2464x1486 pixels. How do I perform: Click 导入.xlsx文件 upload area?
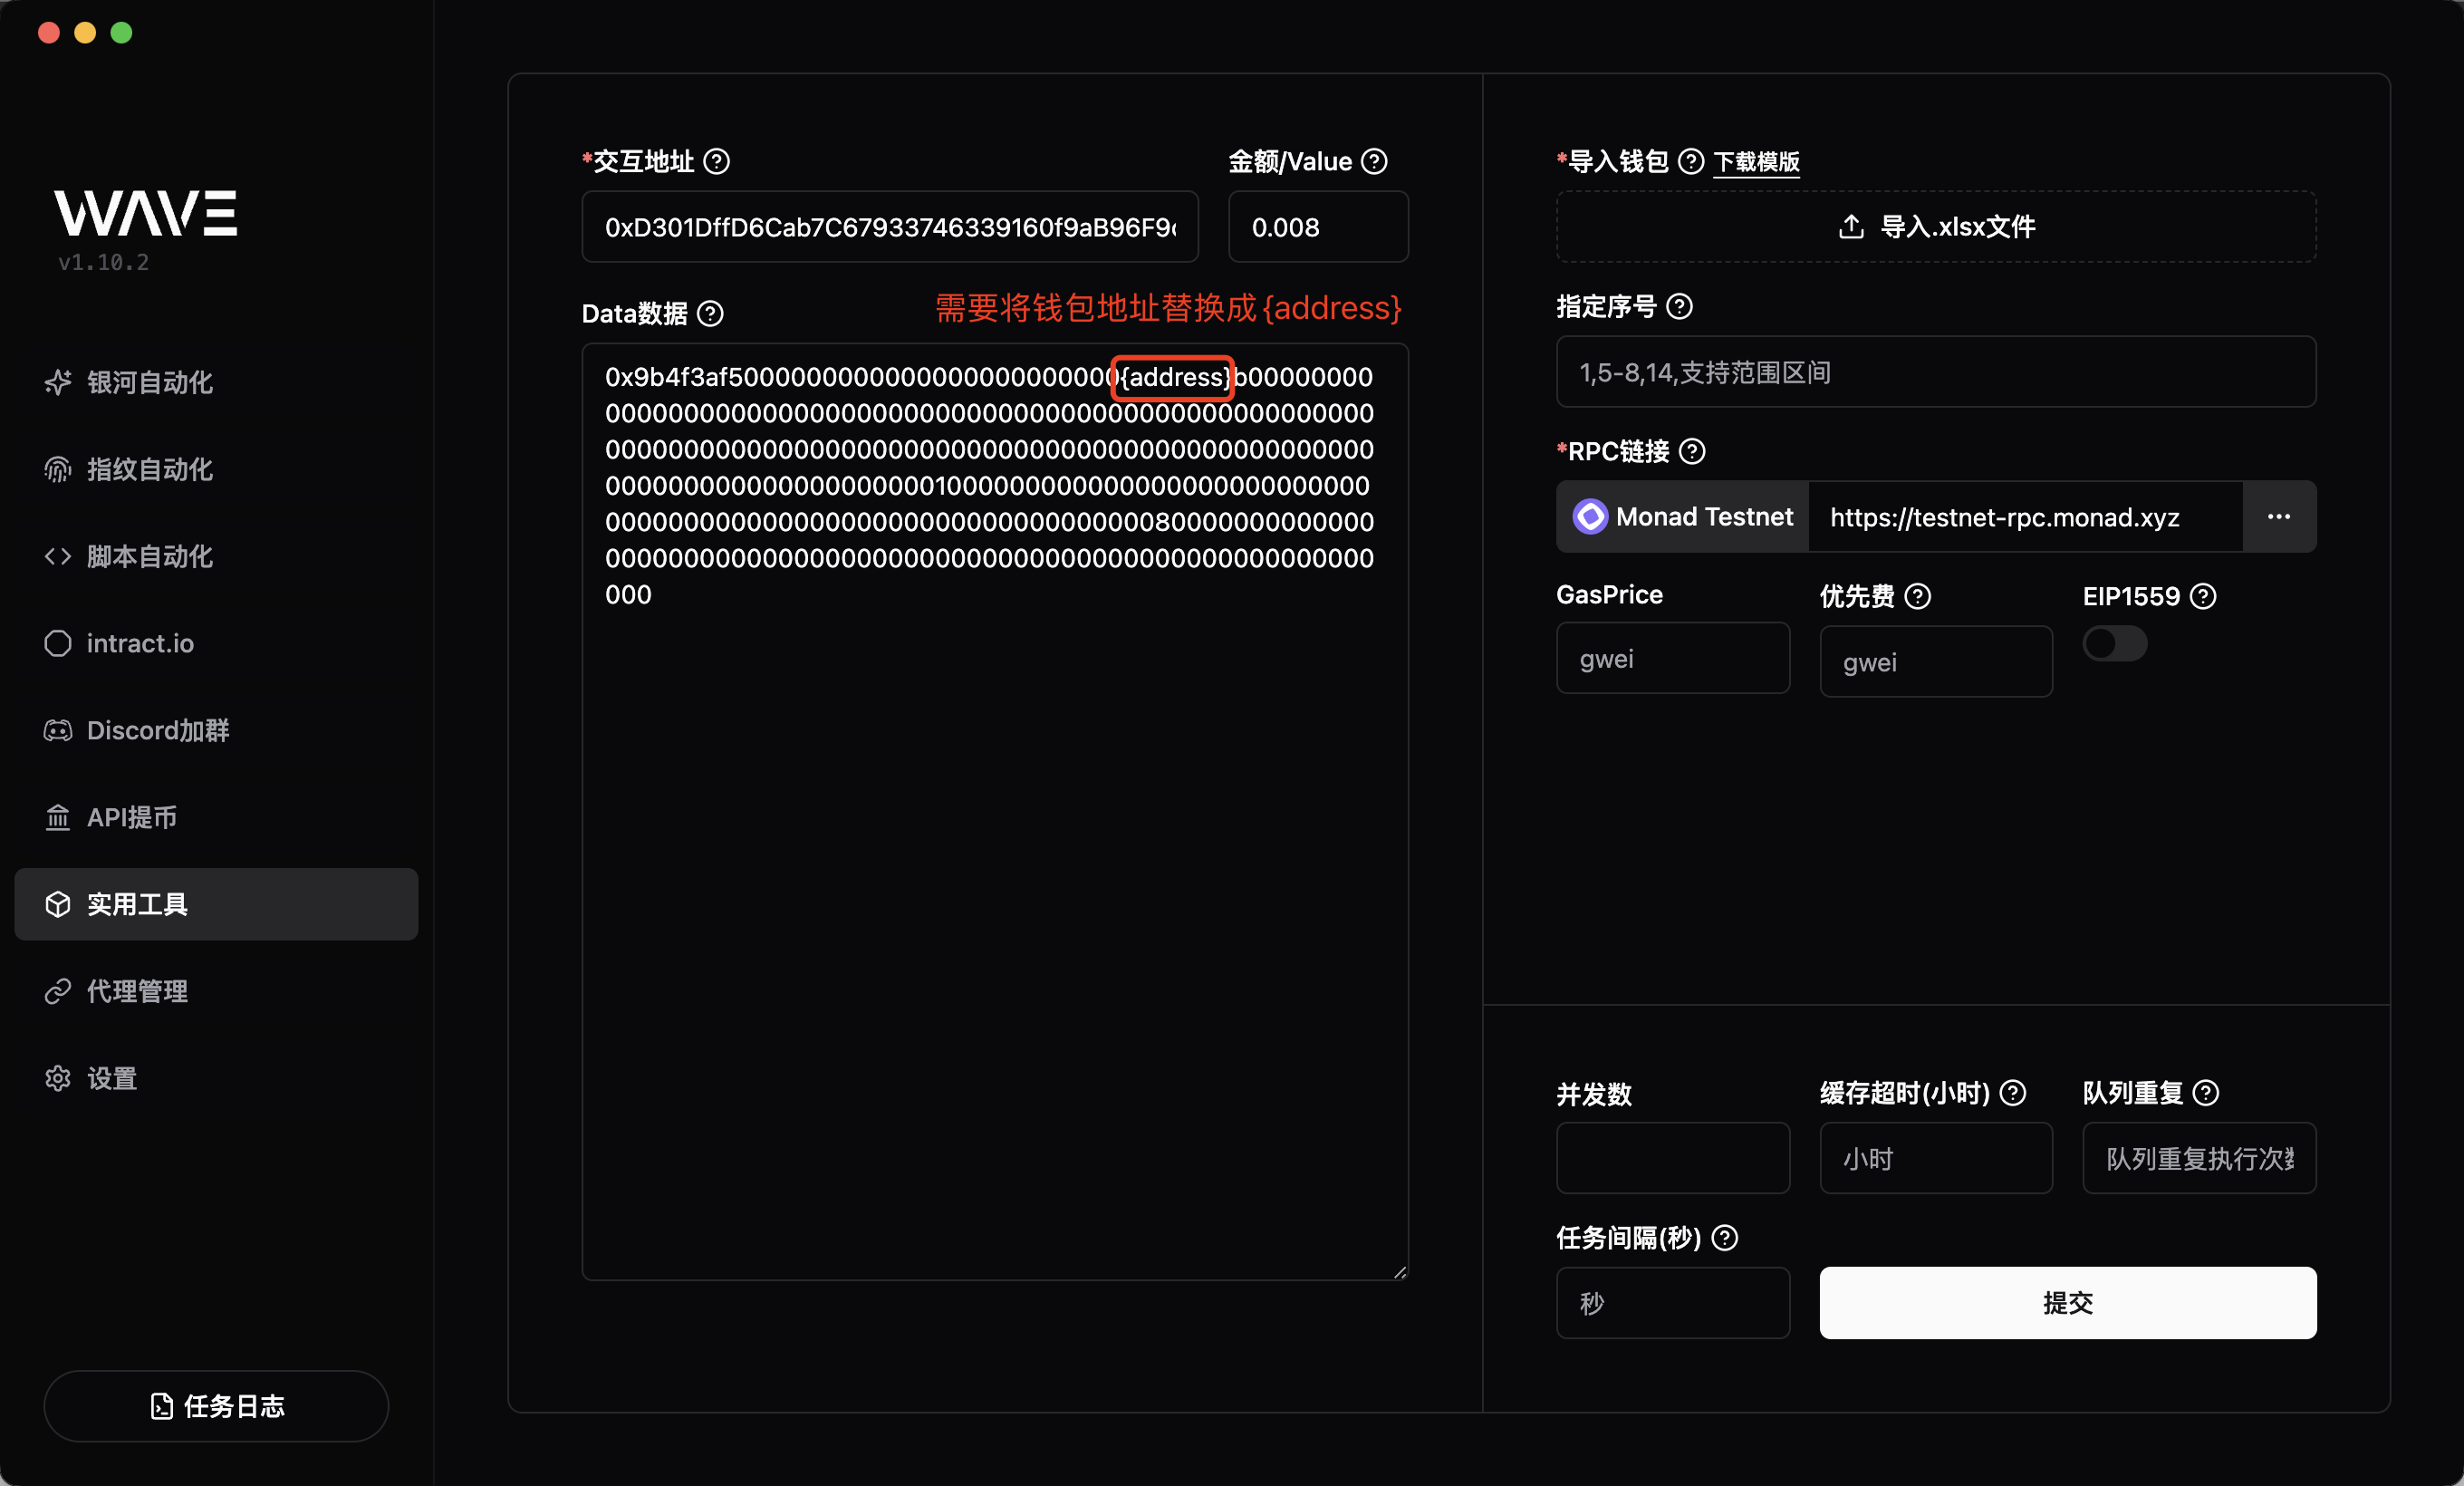tap(1935, 227)
